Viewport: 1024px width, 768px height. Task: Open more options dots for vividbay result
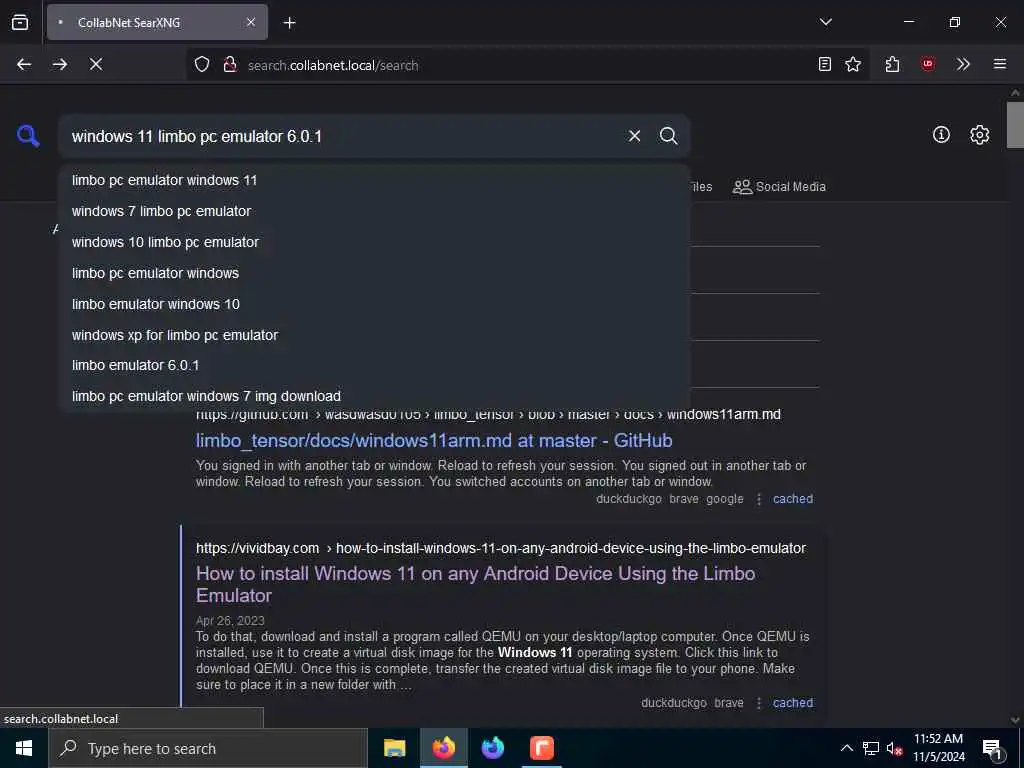pos(759,703)
